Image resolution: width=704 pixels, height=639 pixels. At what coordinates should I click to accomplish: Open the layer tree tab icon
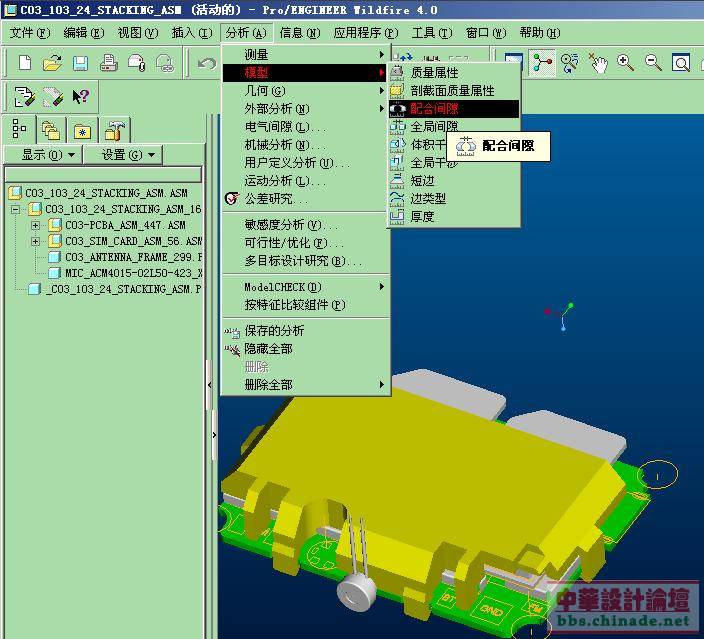[51, 130]
